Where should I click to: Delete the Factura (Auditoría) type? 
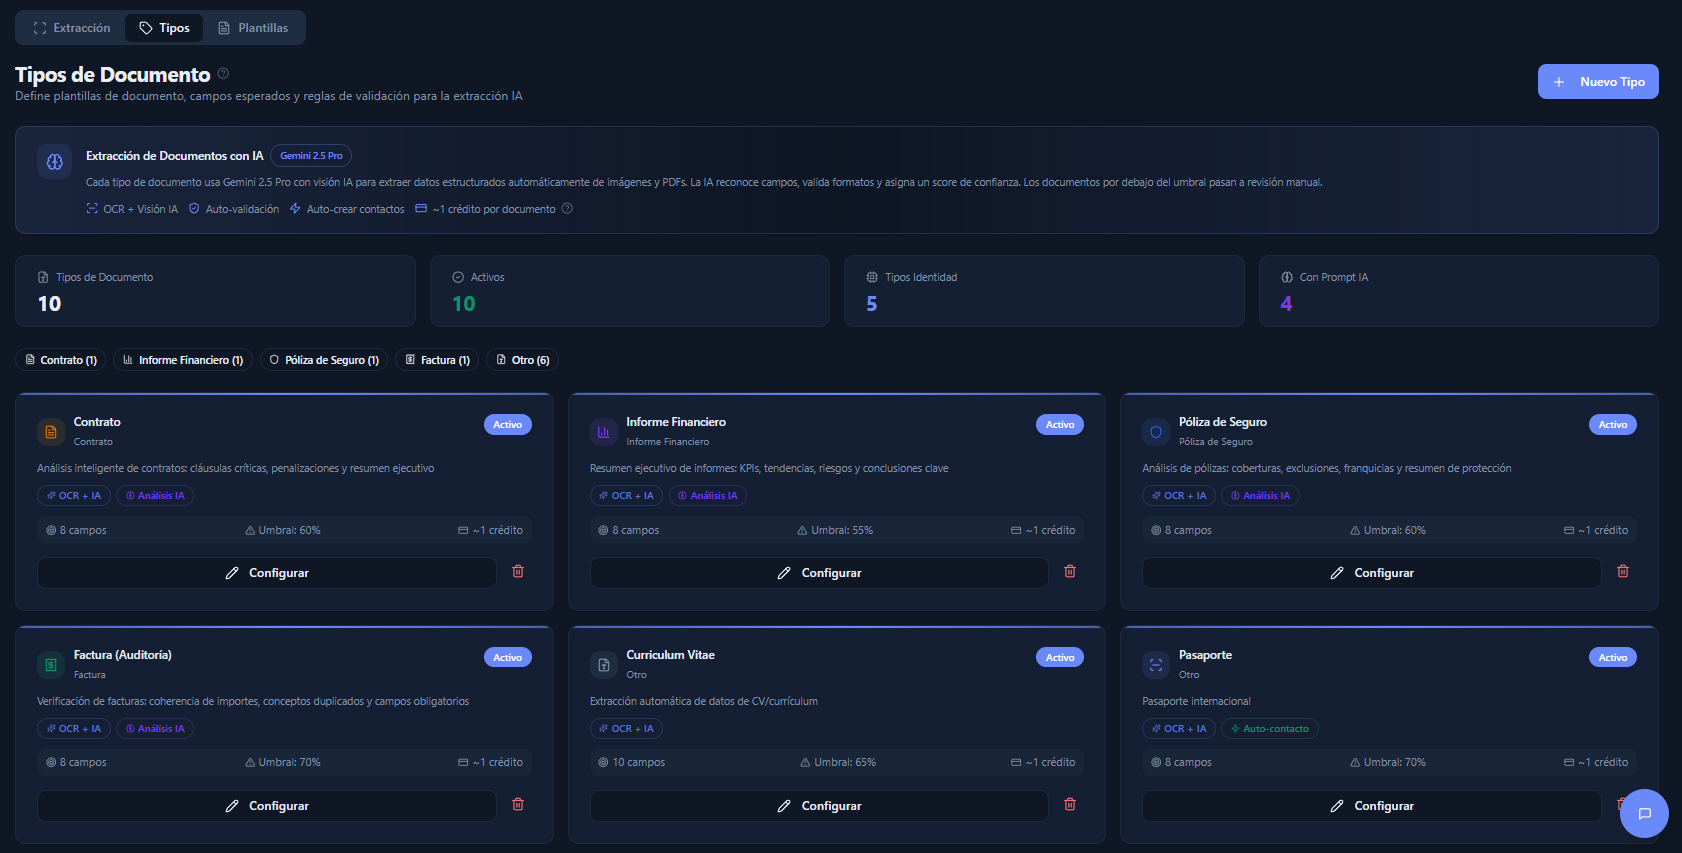518,804
